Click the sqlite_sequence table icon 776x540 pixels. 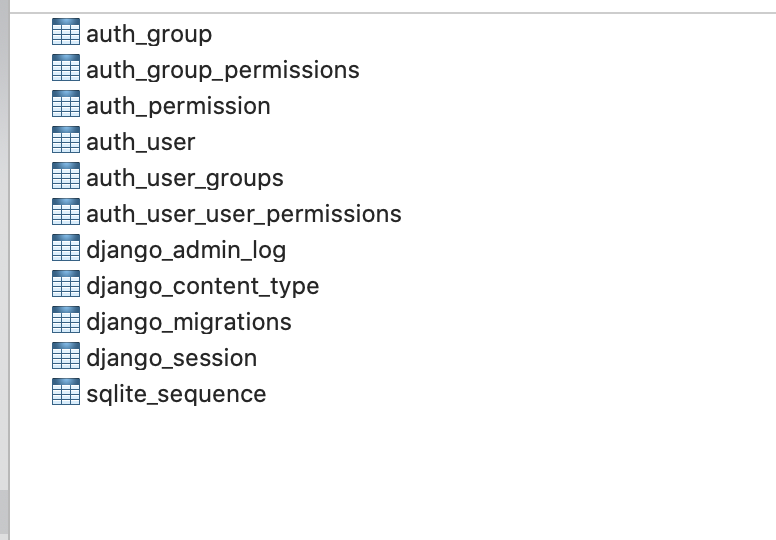pos(65,394)
